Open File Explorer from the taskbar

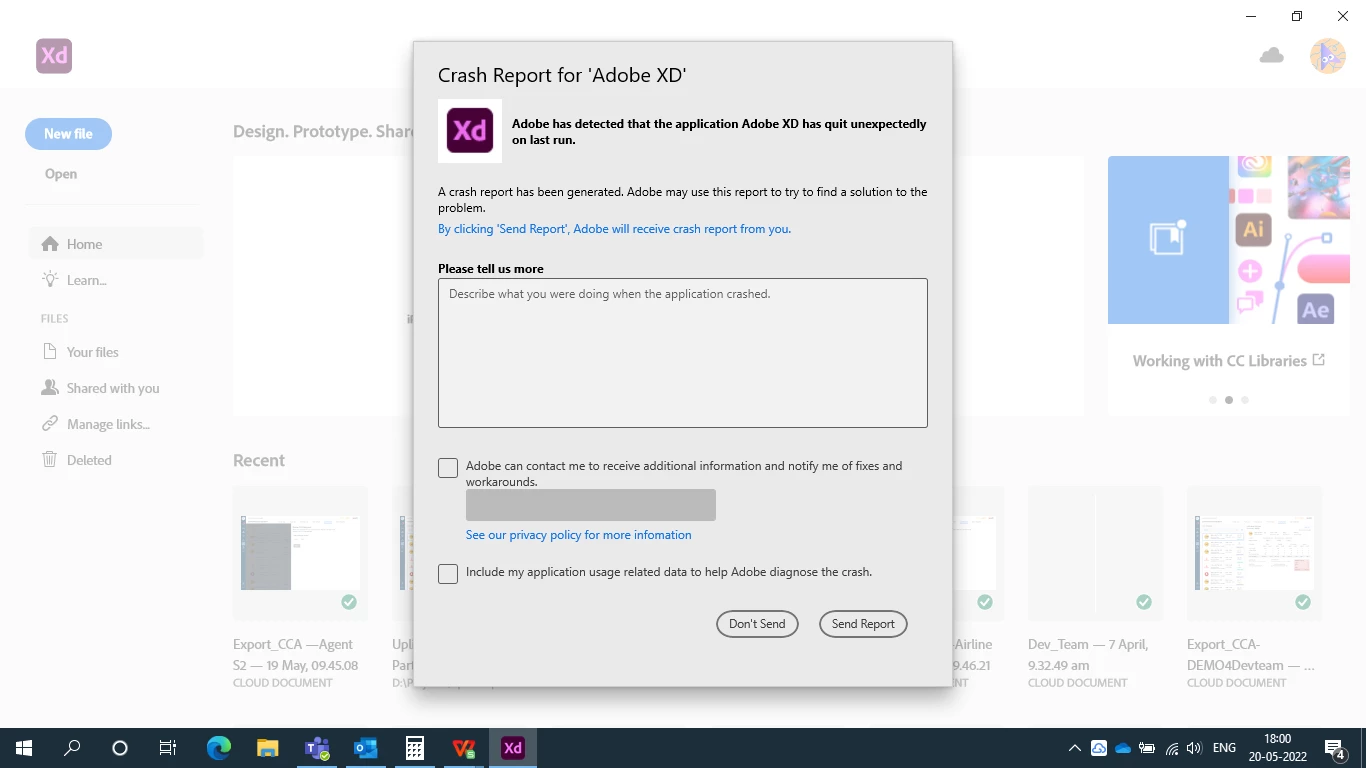tap(267, 748)
